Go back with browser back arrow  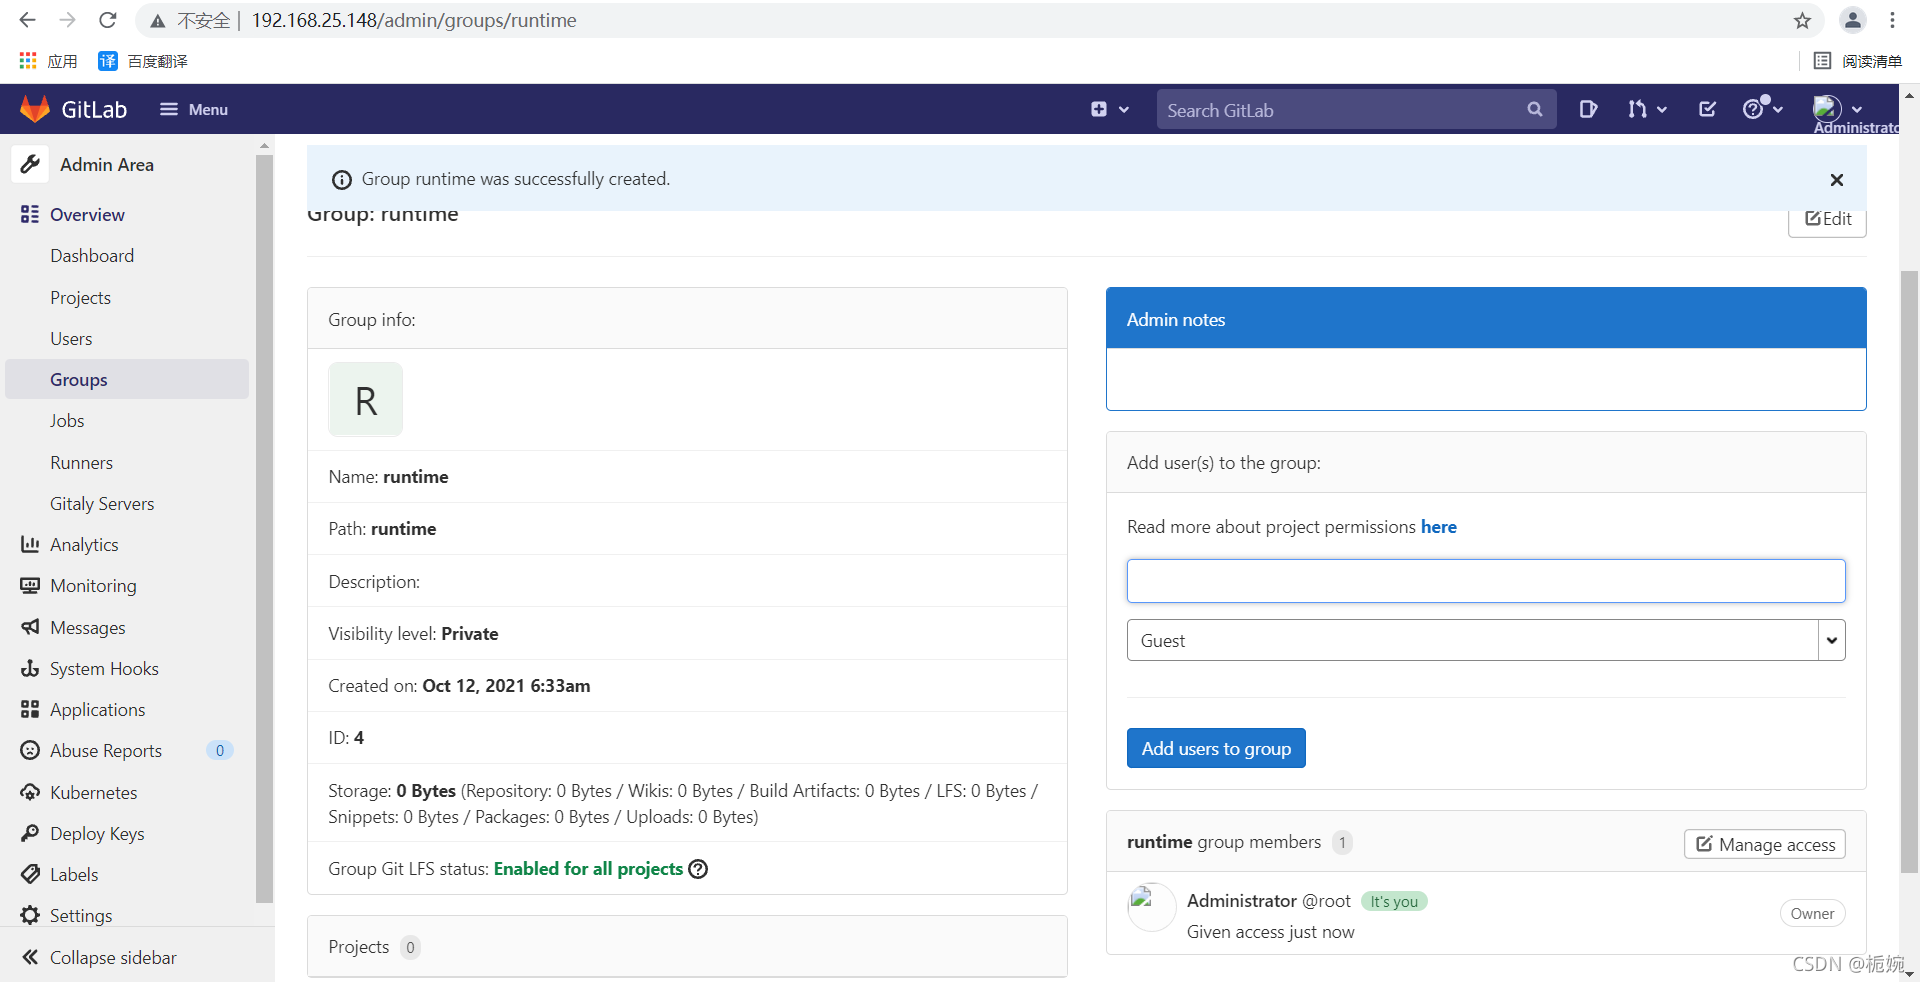coord(27,20)
